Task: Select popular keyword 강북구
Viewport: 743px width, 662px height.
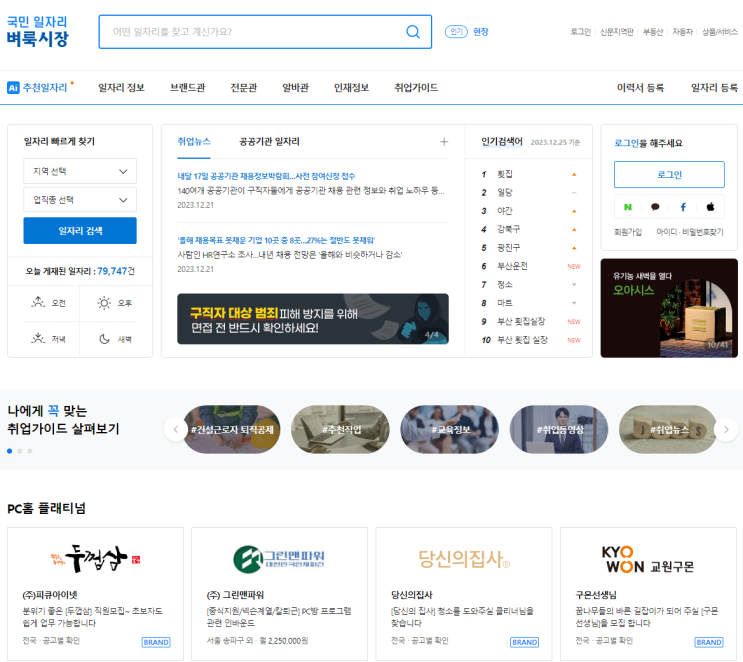Action: coord(508,229)
